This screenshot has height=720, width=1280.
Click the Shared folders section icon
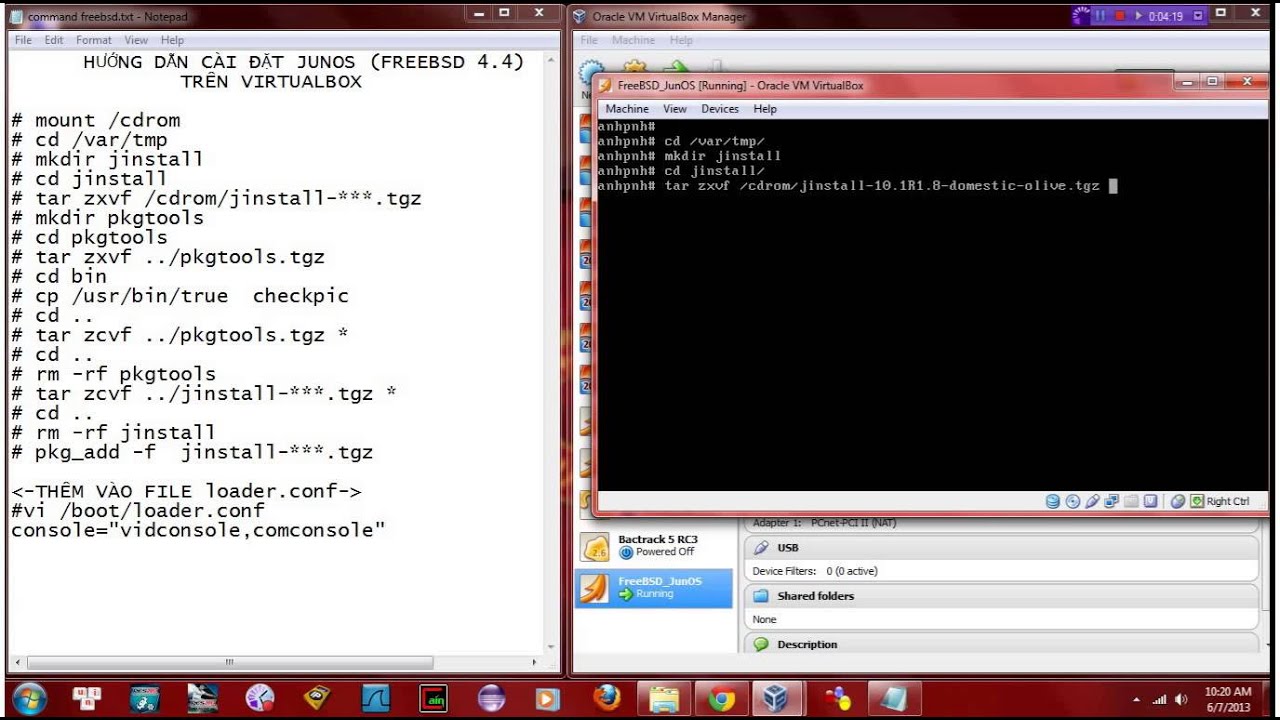tap(761, 596)
